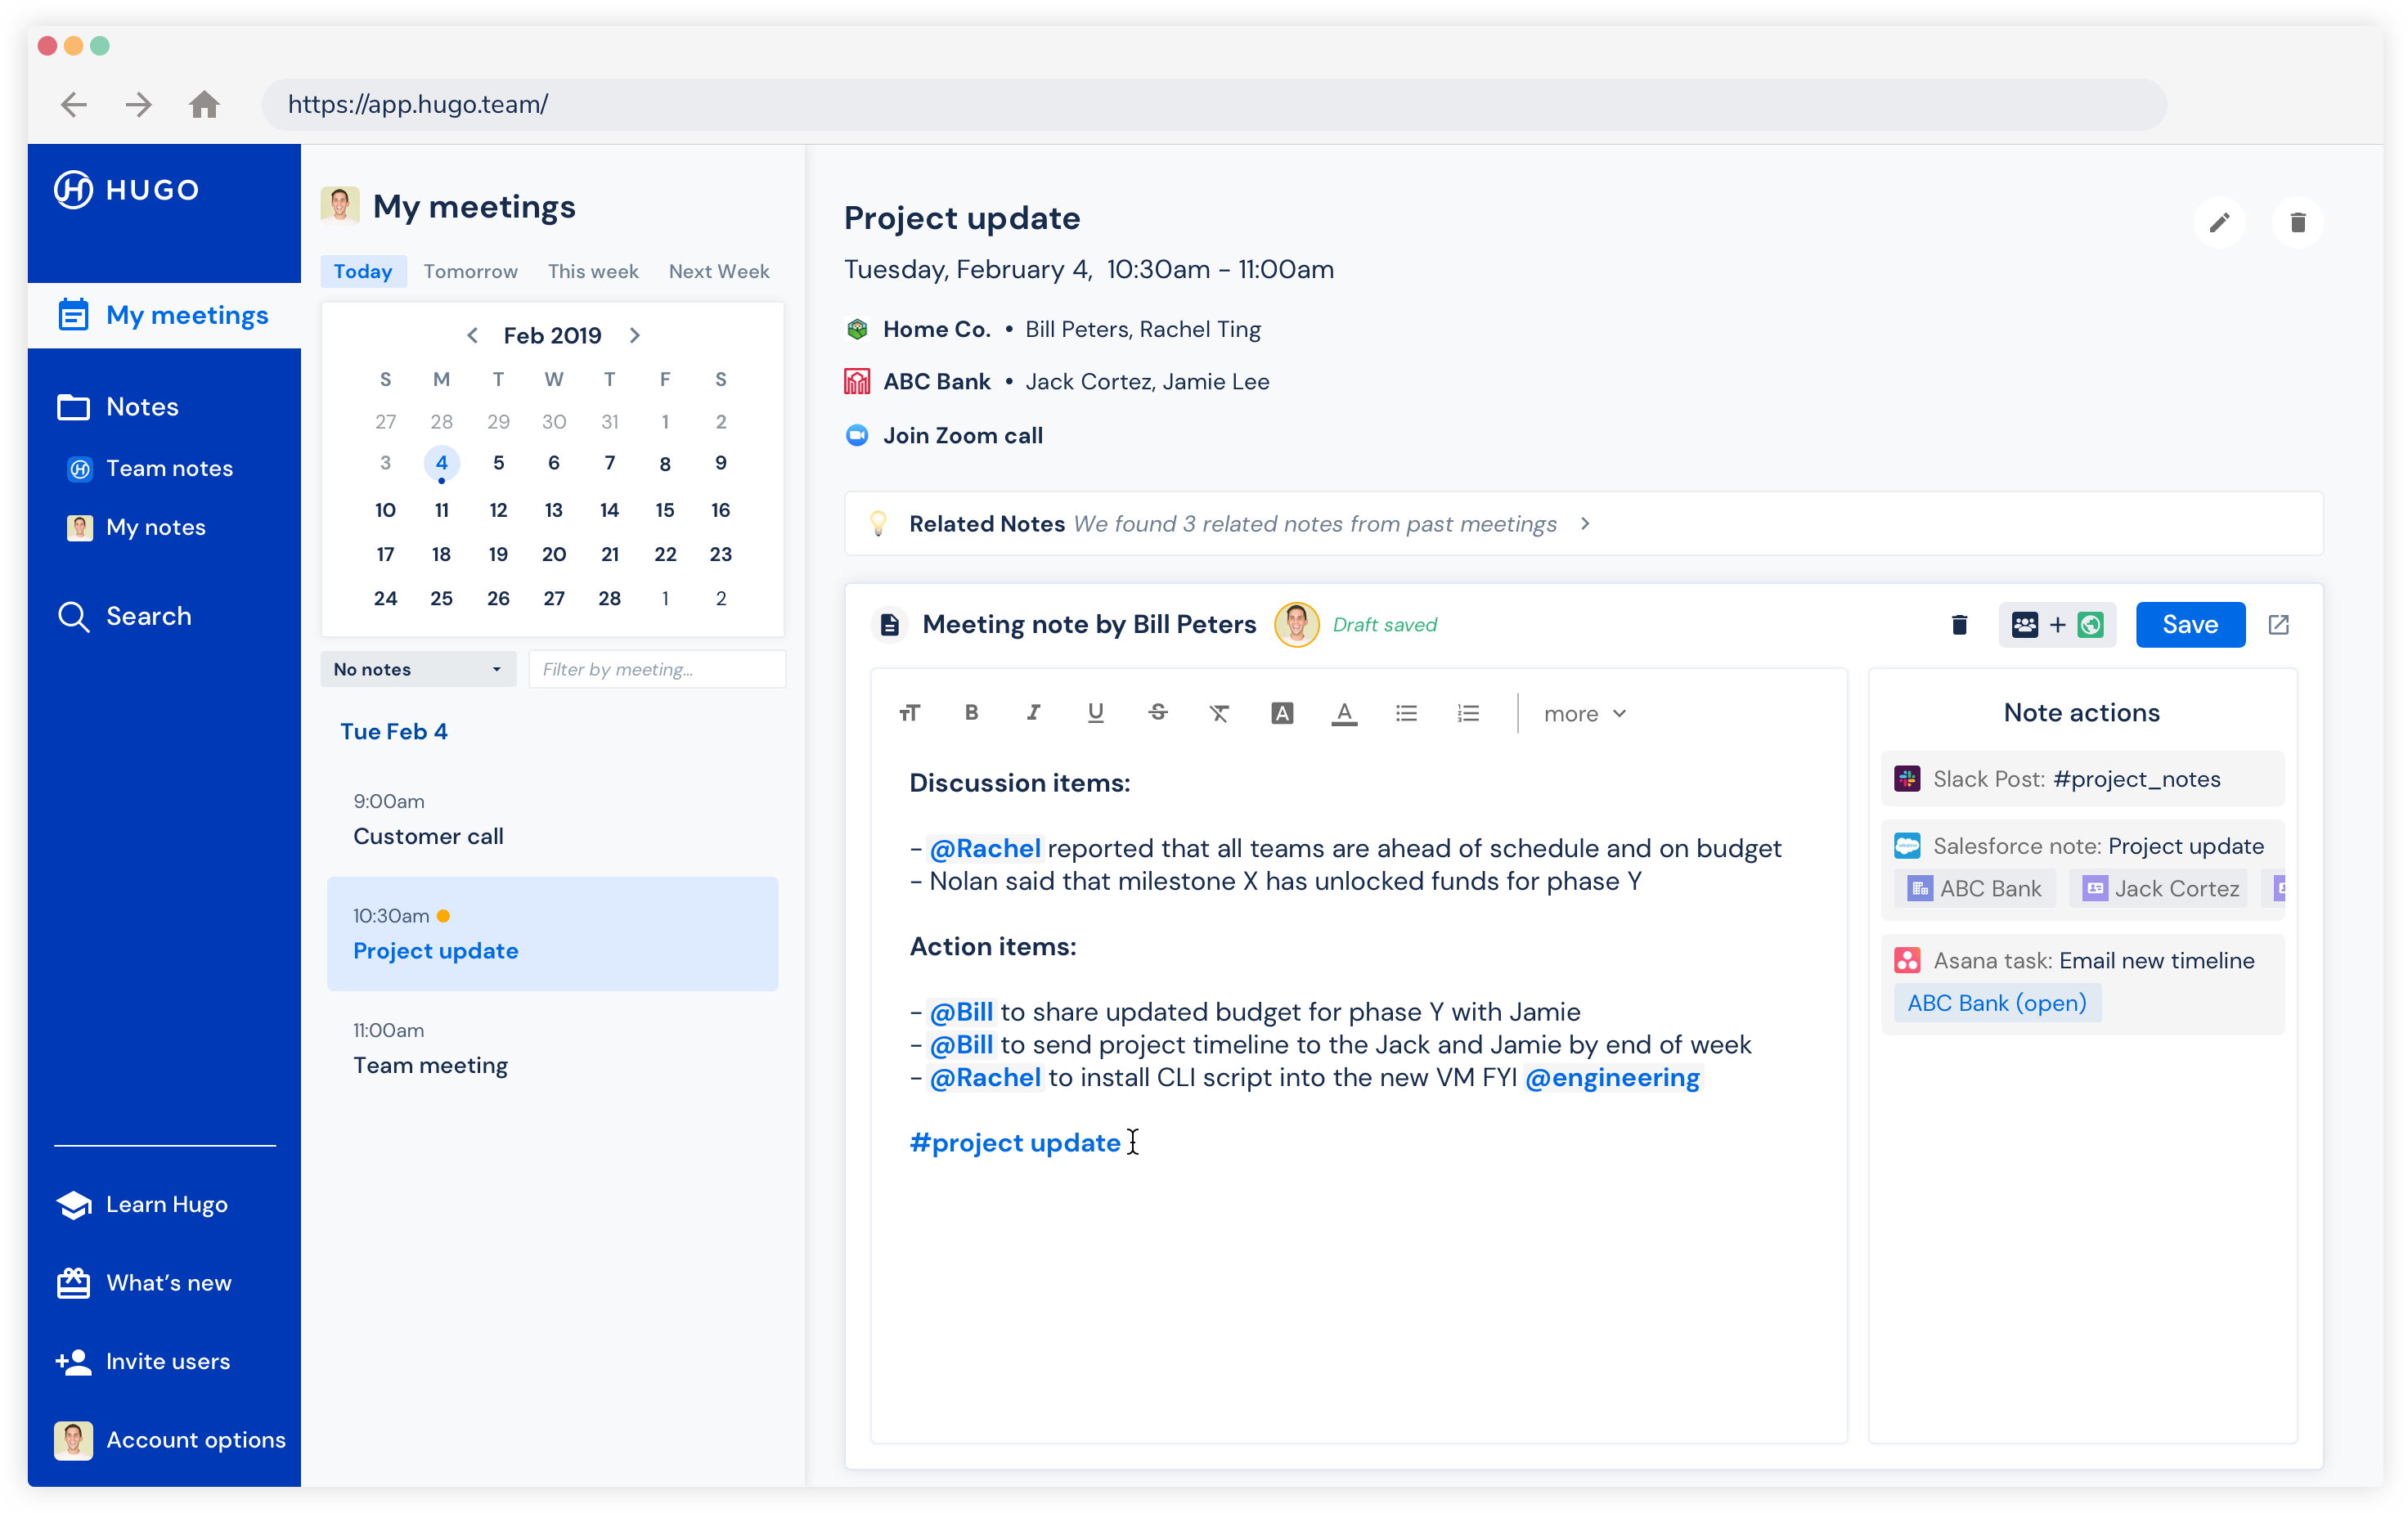
Task: Click the edit pencil icon for meeting
Action: (x=2220, y=222)
